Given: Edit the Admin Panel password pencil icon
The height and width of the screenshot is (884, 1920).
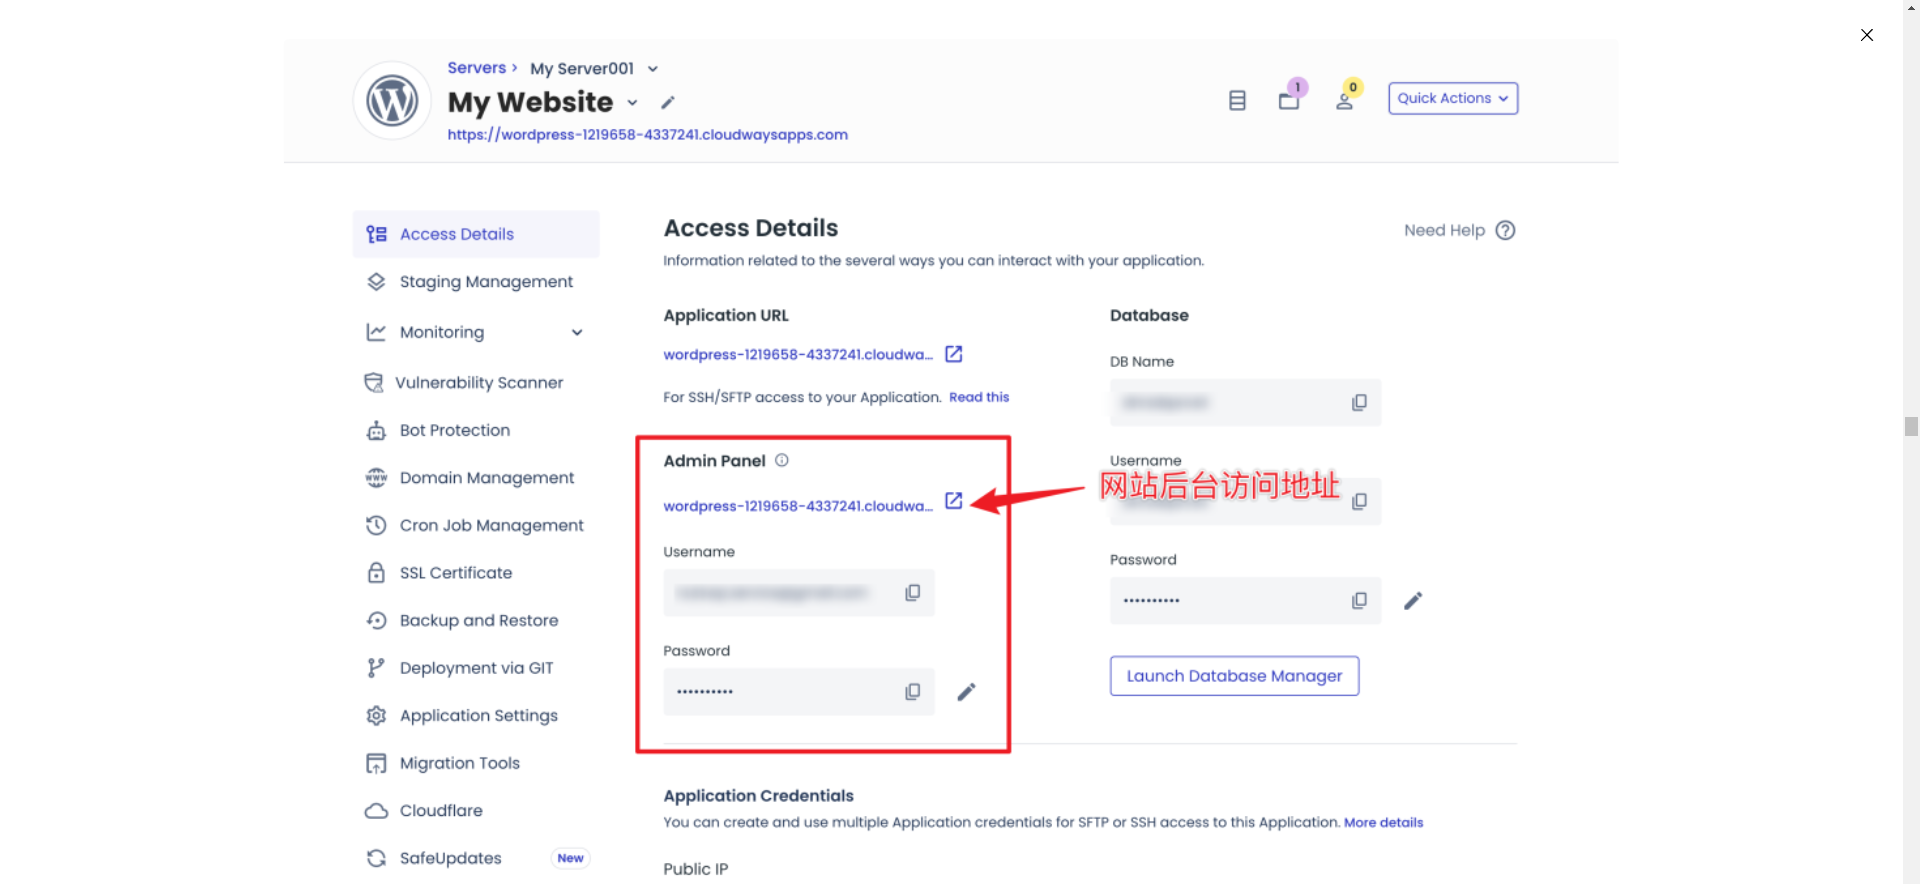Looking at the screenshot, I should click(966, 692).
